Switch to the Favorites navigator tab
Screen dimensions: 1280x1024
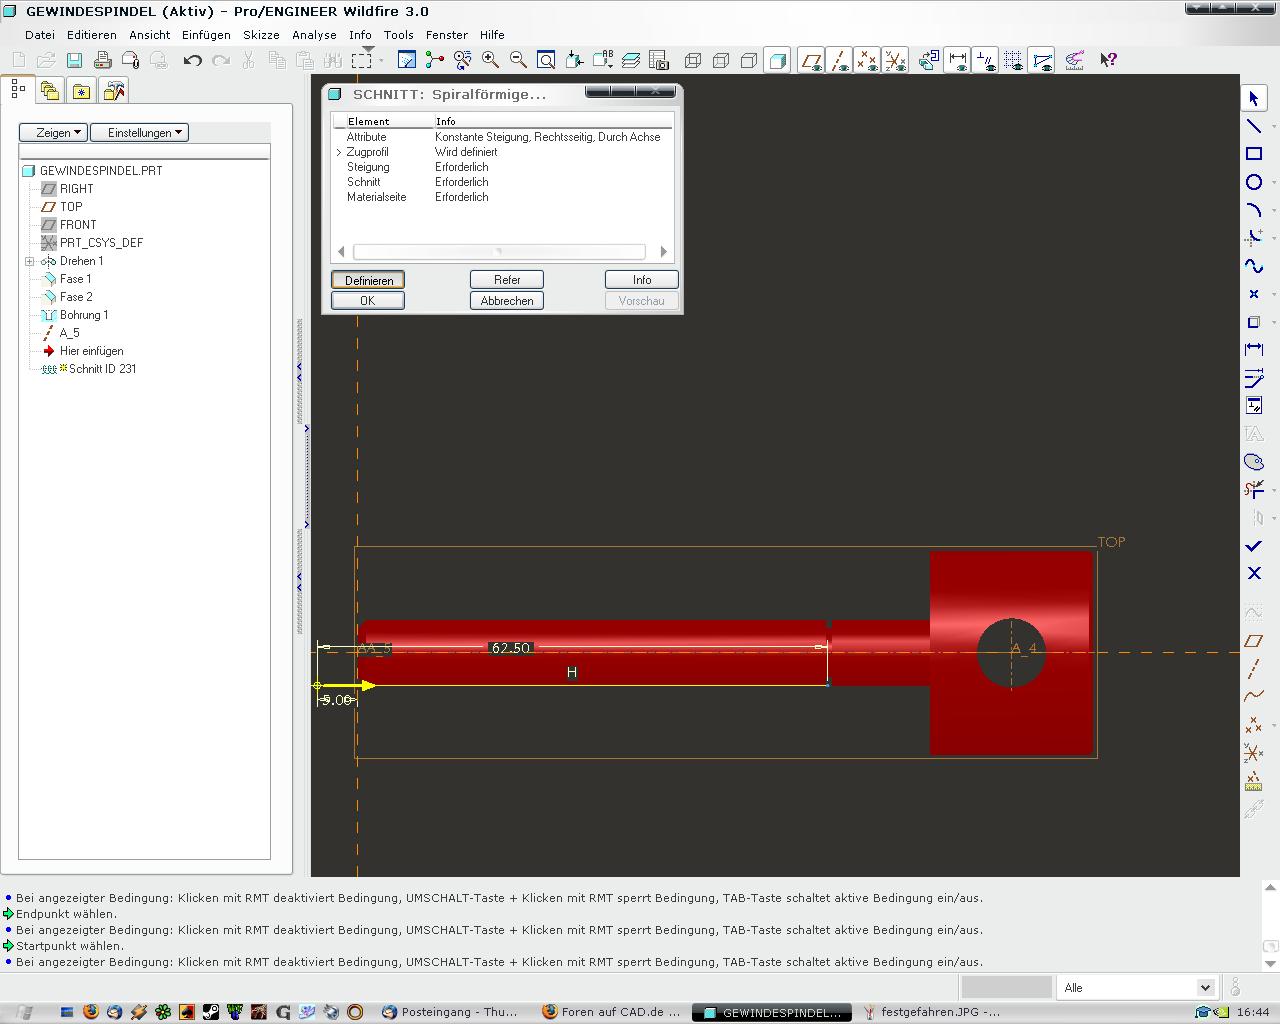click(82, 91)
